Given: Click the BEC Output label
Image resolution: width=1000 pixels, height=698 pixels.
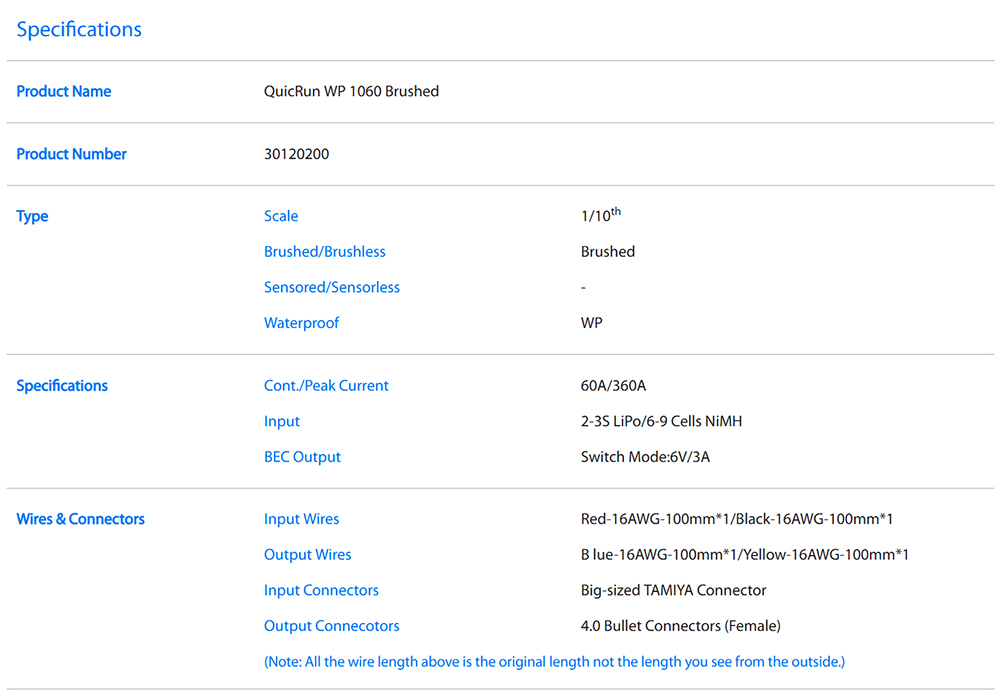Looking at the screenshot, I should [x=302, y=457].
